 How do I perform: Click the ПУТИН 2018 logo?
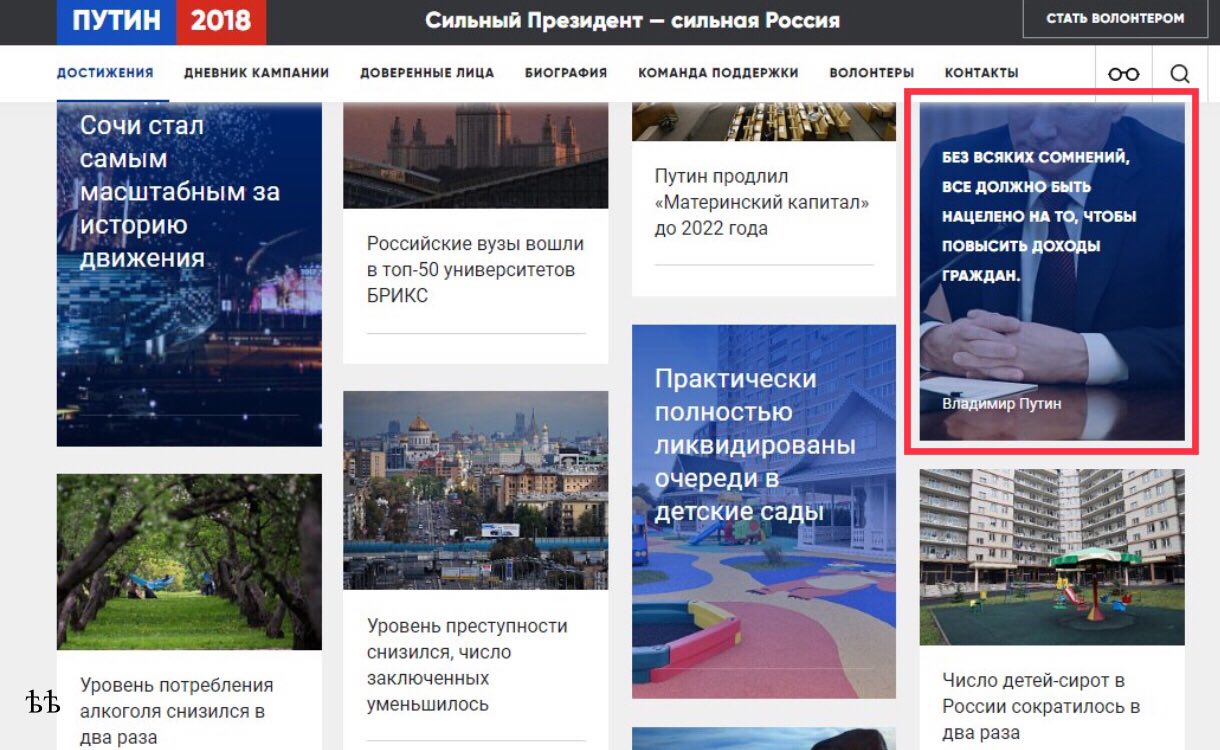(x=161, y=22)
